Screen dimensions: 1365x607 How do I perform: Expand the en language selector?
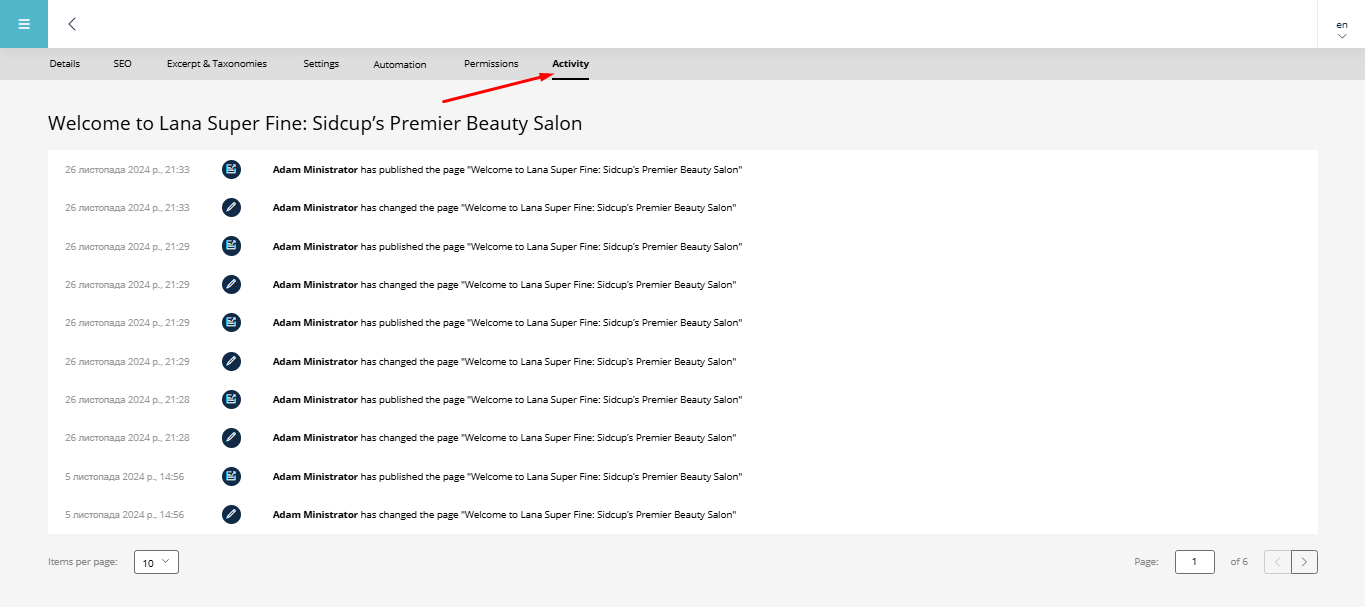(x=1341, y=30)
